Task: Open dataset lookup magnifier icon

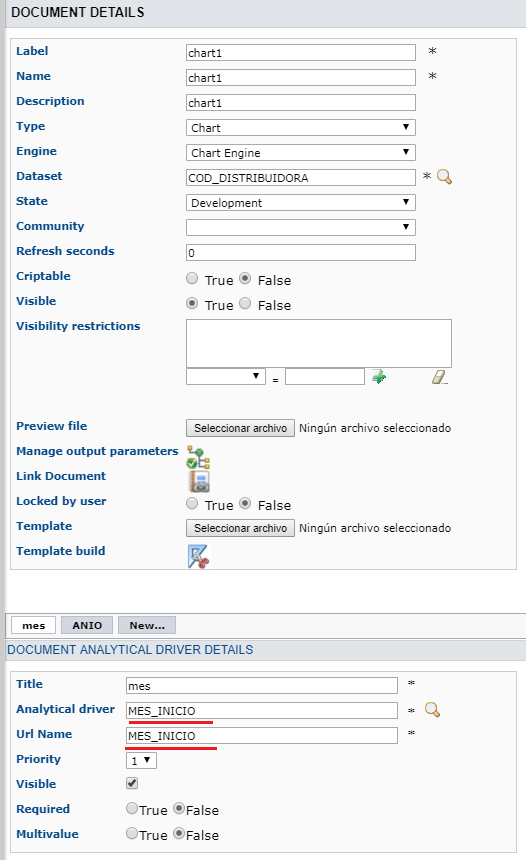Action: [444, 177]
